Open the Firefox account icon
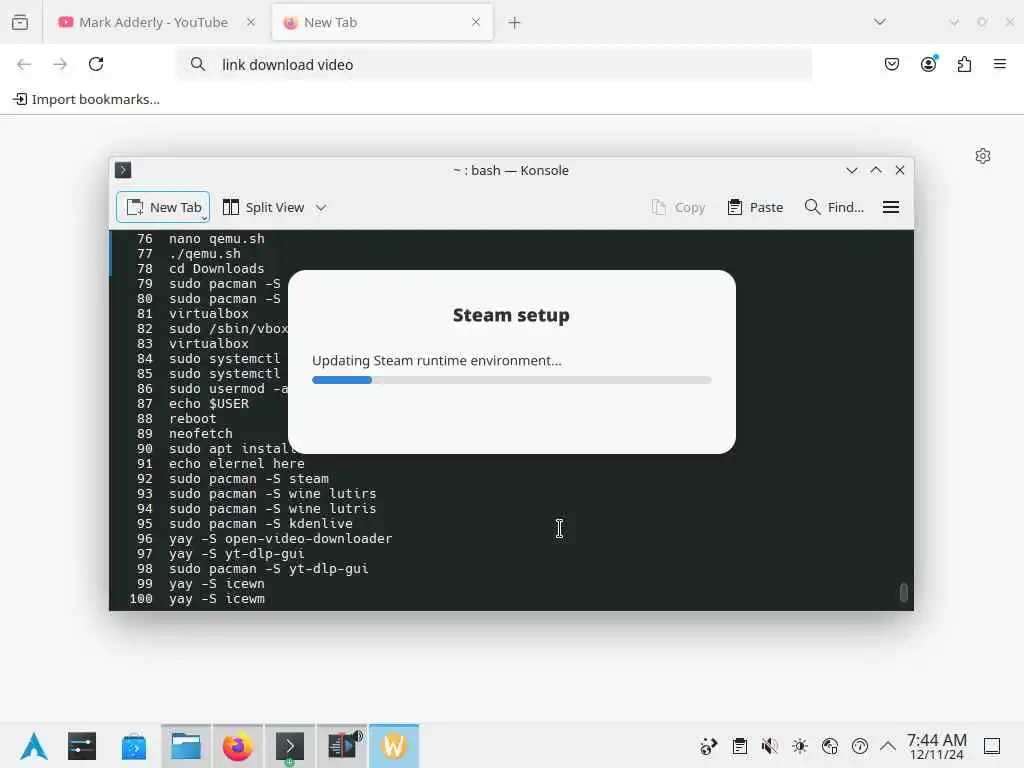The image size is (1024, 768). 929,64
